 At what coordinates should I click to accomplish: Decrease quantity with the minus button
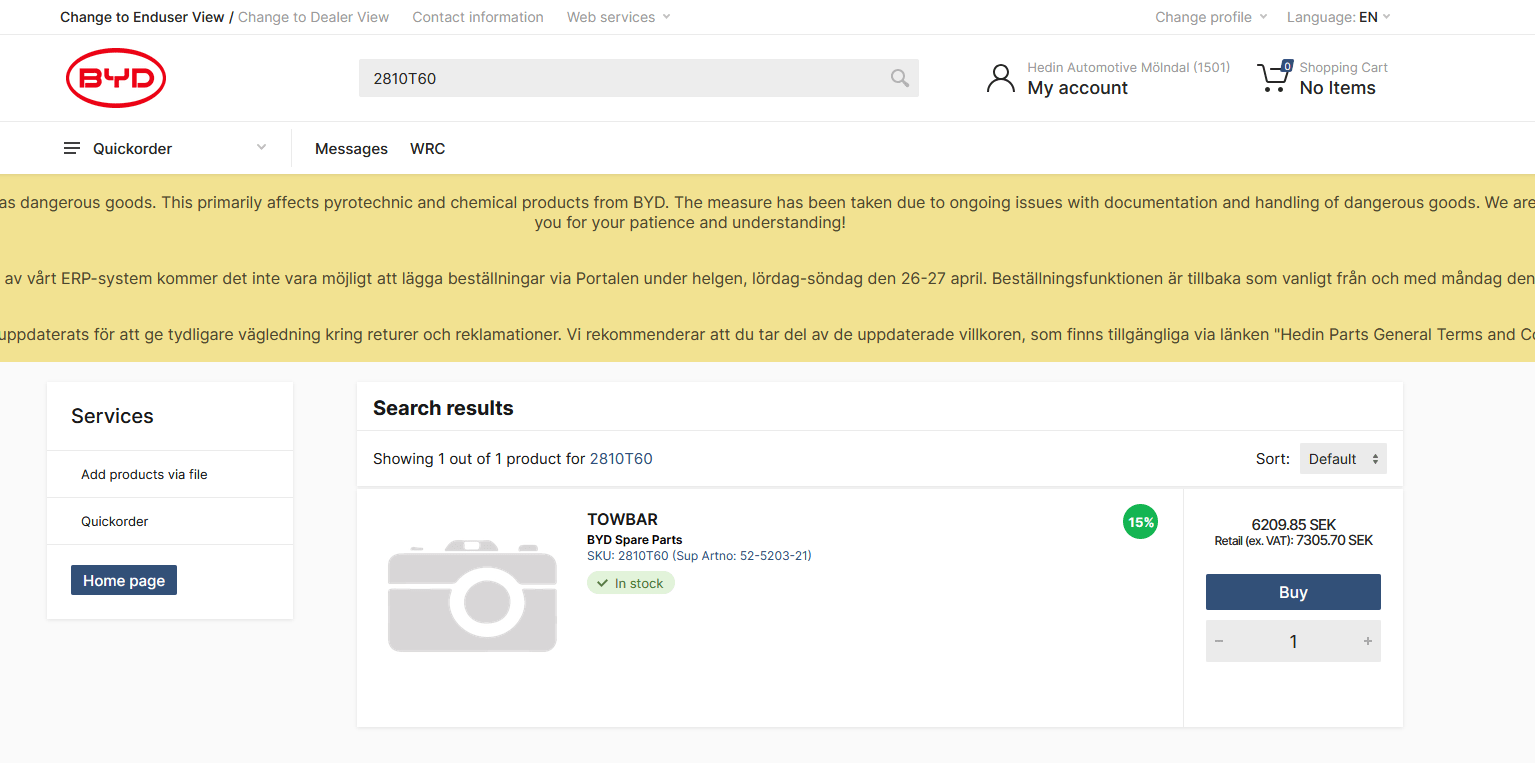click(1219, 641)
